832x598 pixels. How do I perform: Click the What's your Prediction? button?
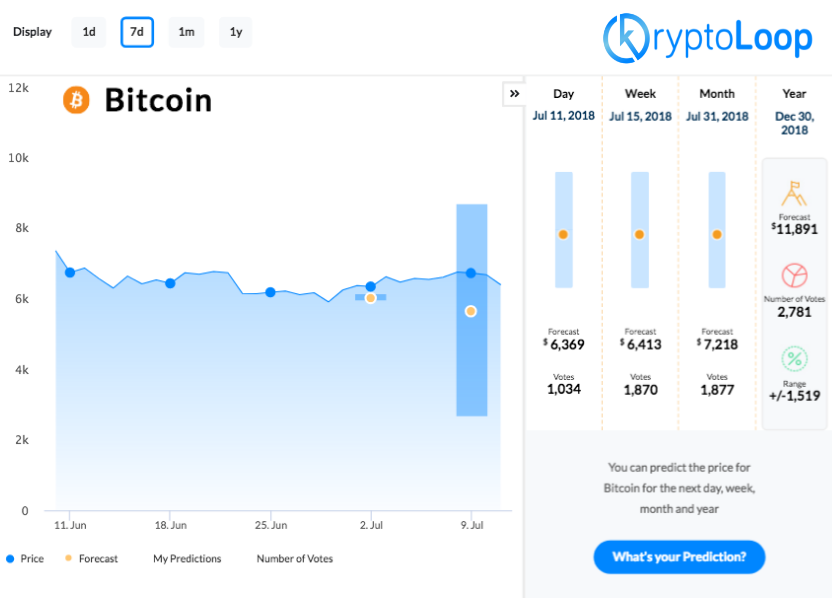click(x=679, y=557)
